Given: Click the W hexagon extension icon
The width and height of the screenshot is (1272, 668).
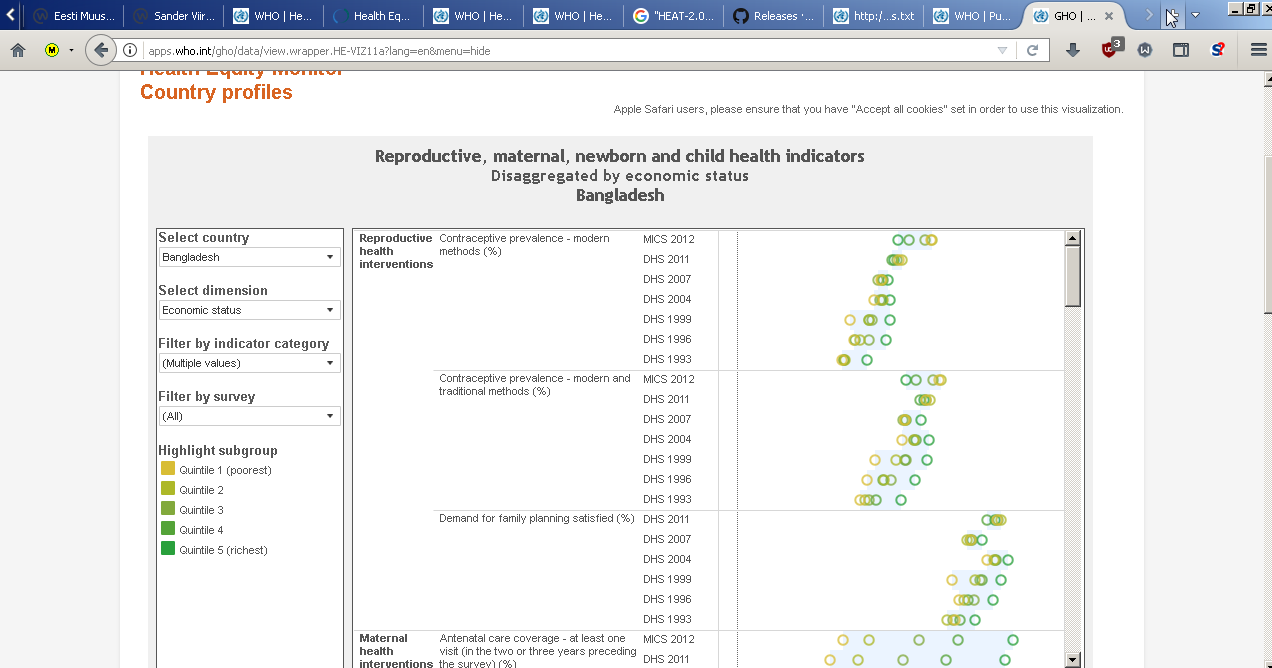Looking at the screenshot, I should point(1145,50).
